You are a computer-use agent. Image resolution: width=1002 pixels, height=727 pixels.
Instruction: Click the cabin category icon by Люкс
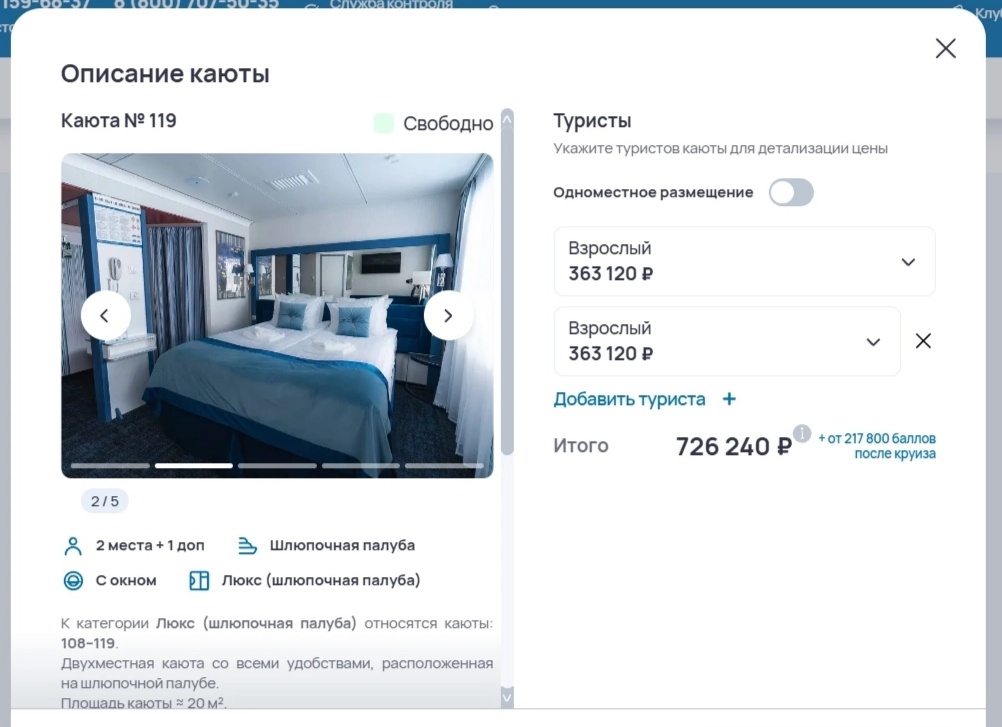[x=199, y=581]
